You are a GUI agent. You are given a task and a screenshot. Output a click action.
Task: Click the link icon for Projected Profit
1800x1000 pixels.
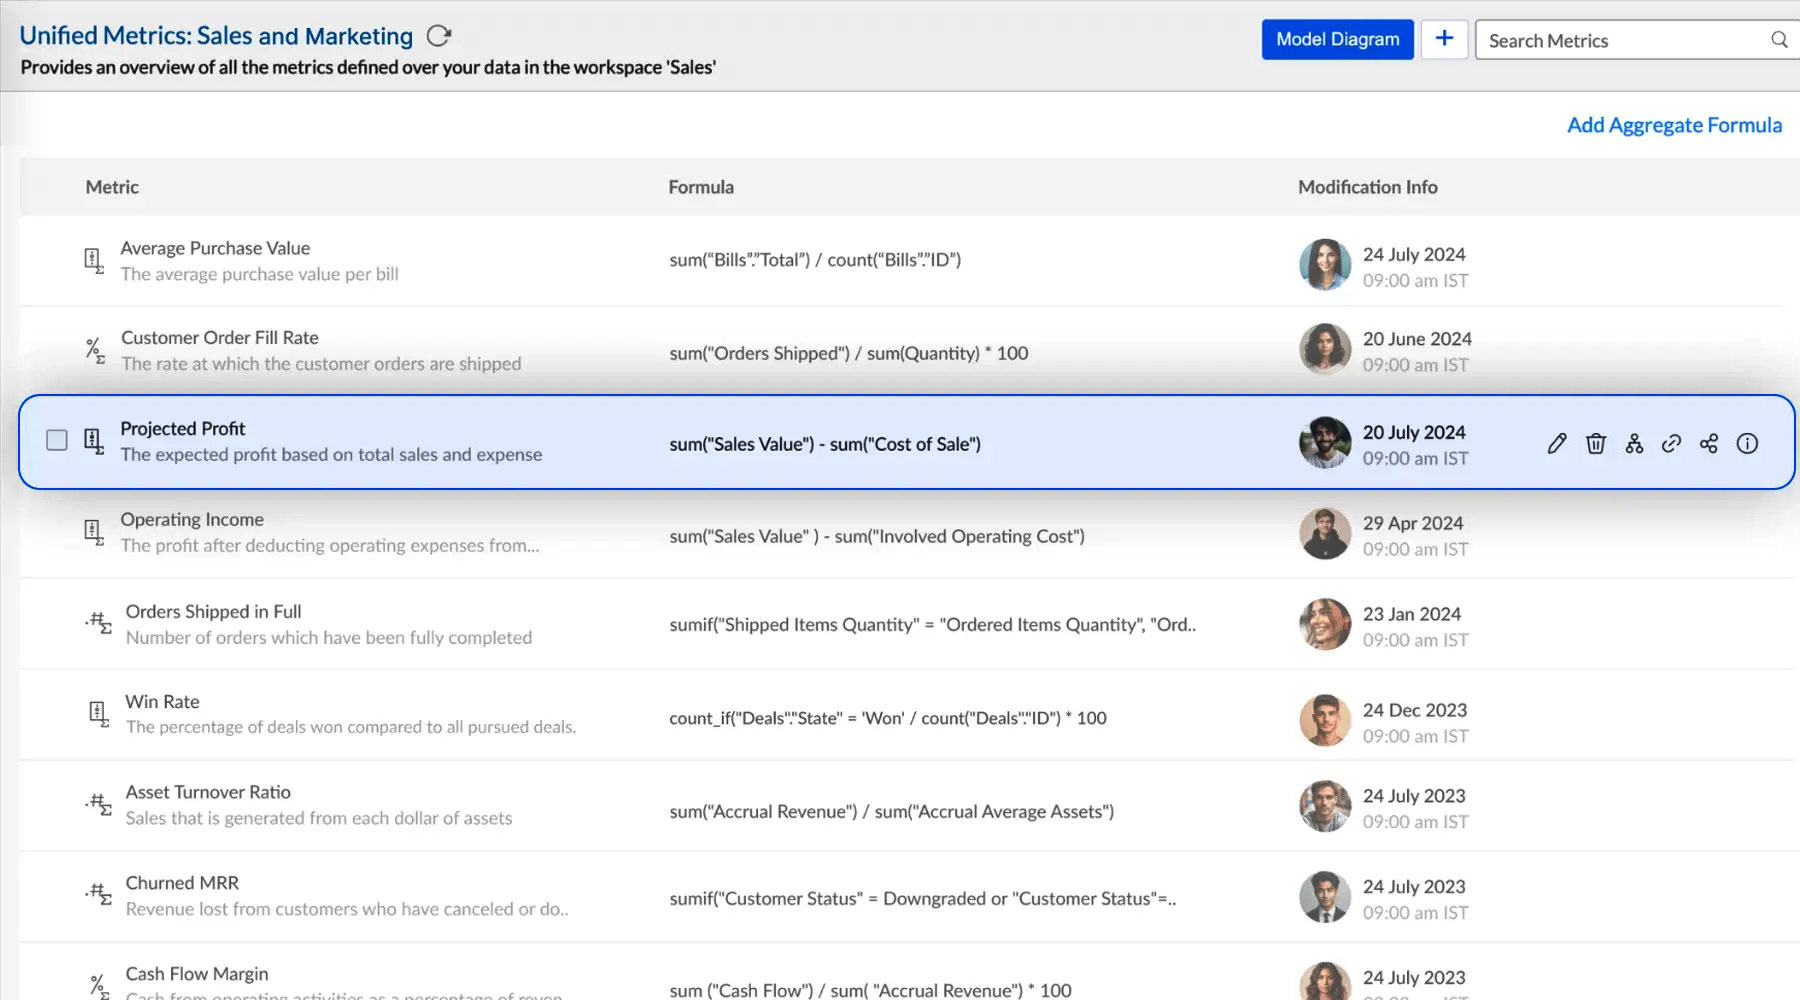[x=1671, y=443]
